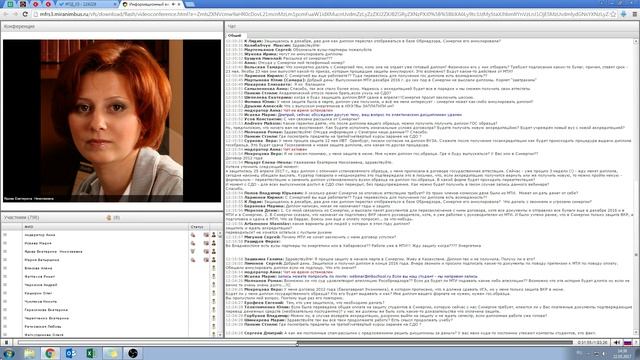Click person icon in модератор Анна row
640x360 pixels.
[213, 235]
